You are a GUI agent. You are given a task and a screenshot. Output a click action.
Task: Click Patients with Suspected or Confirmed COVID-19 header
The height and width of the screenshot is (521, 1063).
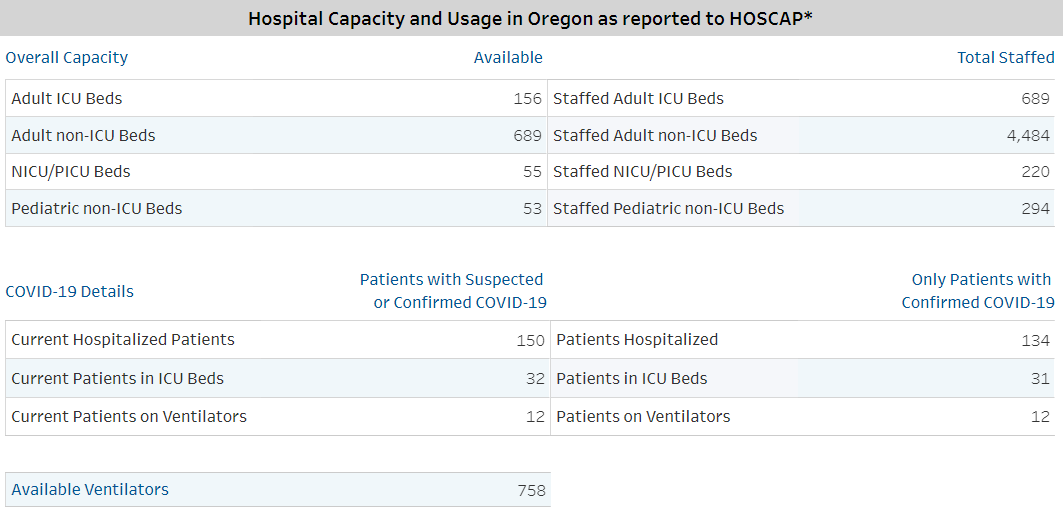click(454, 291)
